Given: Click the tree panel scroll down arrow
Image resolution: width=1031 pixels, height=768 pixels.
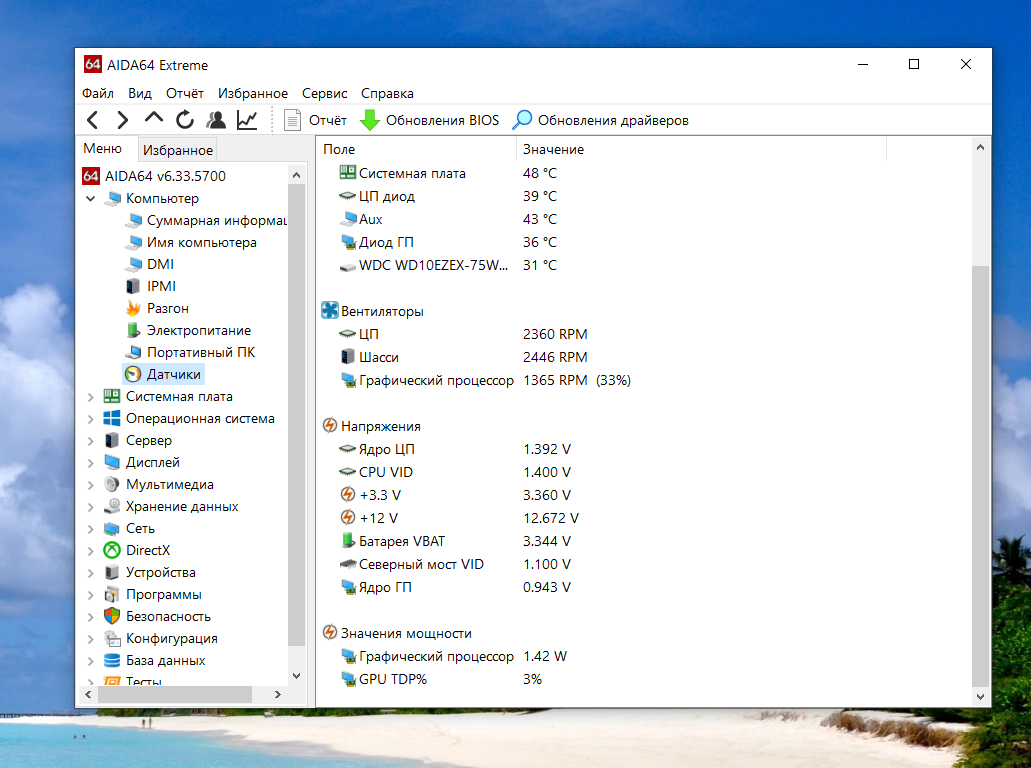Looking at the screenshot, I should tap(296, 676).
